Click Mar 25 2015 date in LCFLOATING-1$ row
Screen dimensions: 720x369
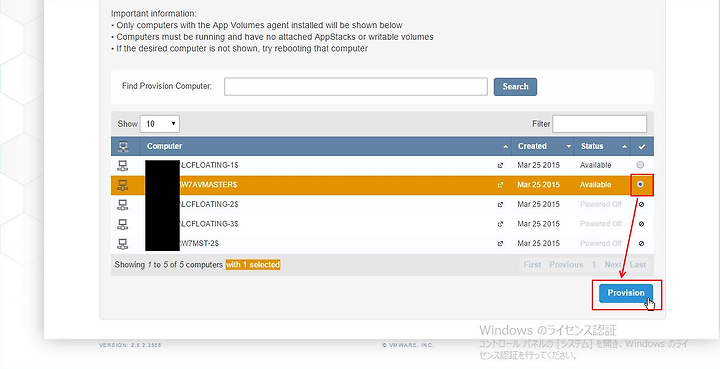539,165
